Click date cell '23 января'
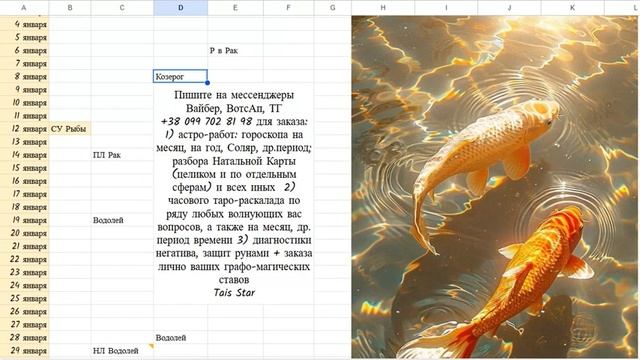640x360 pixels. pos(24,273)
